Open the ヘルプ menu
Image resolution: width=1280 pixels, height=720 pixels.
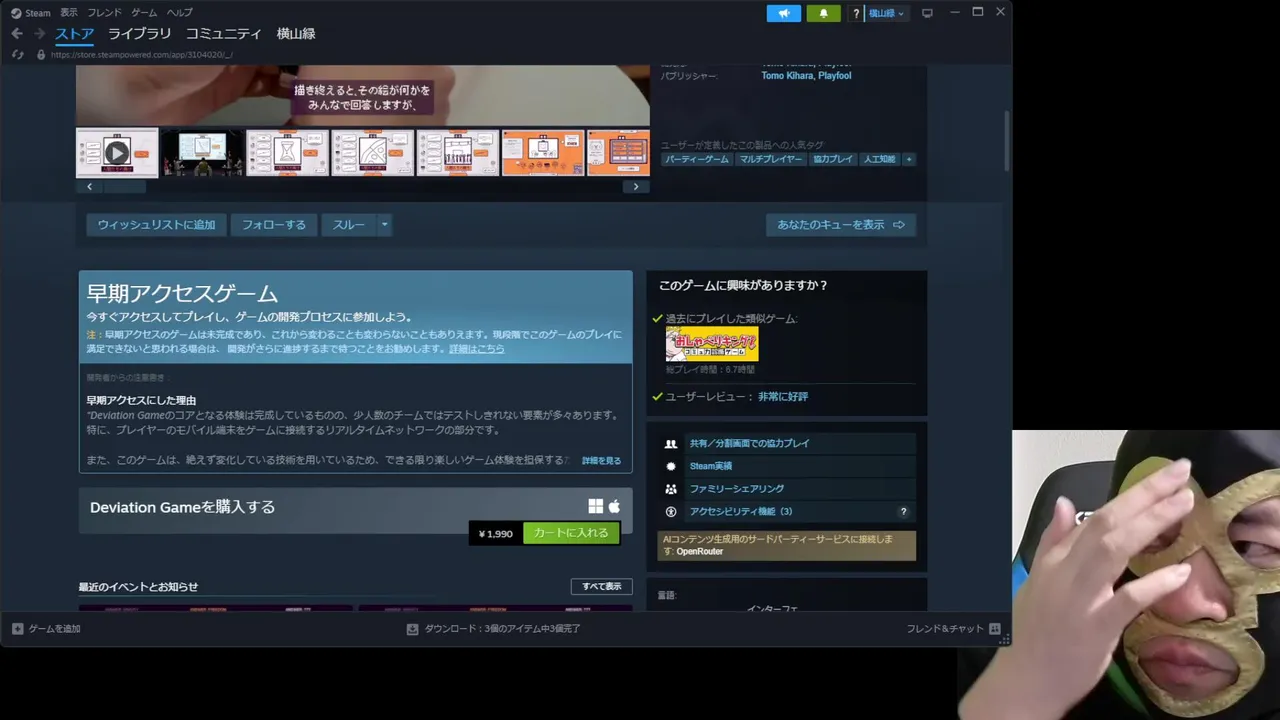click(x=180, y=13)
